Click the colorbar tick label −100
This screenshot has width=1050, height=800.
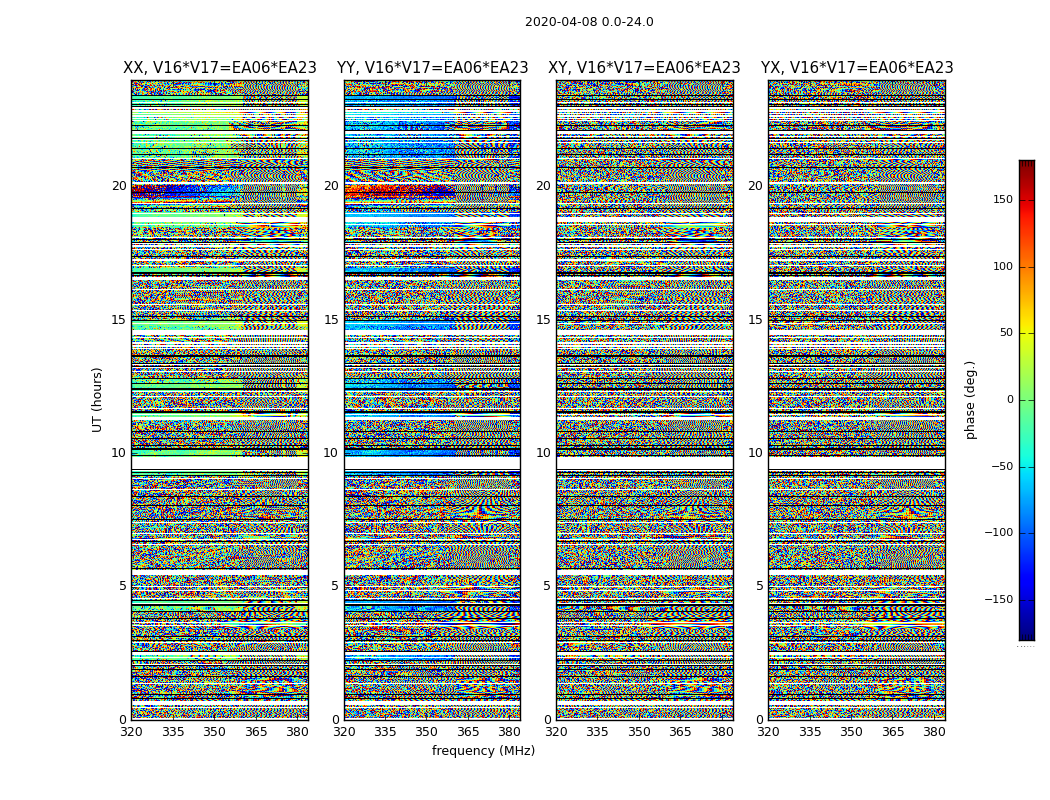click(999, 532)
